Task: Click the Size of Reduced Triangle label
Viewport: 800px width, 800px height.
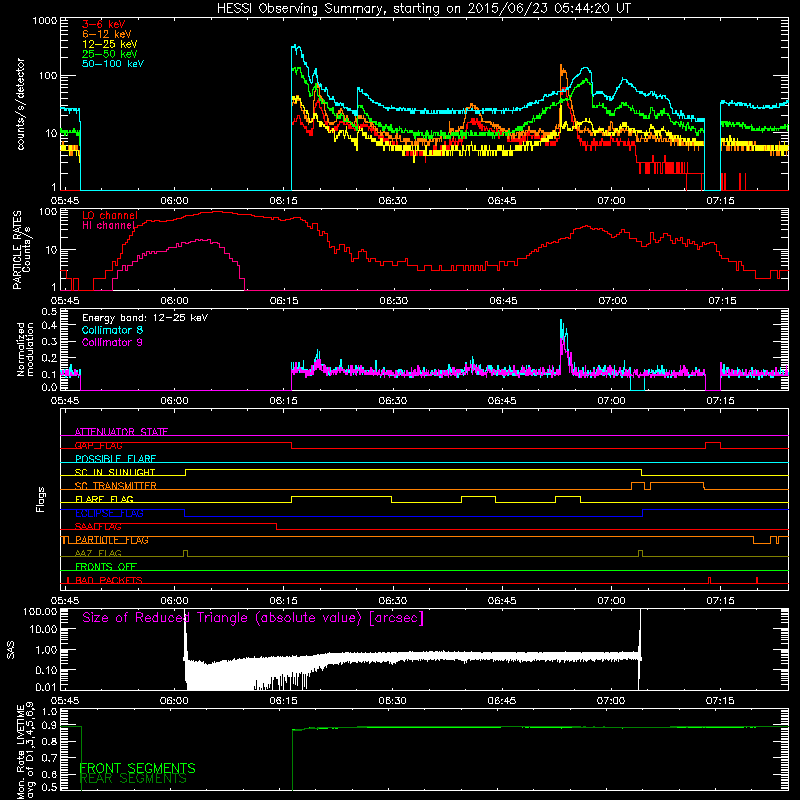Action: (x=253, y=618)
